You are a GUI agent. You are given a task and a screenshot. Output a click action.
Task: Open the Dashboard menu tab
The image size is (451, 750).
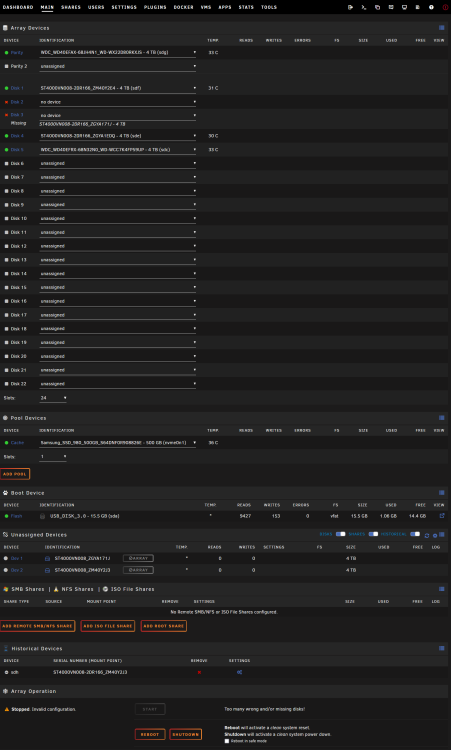coord(18,7)
